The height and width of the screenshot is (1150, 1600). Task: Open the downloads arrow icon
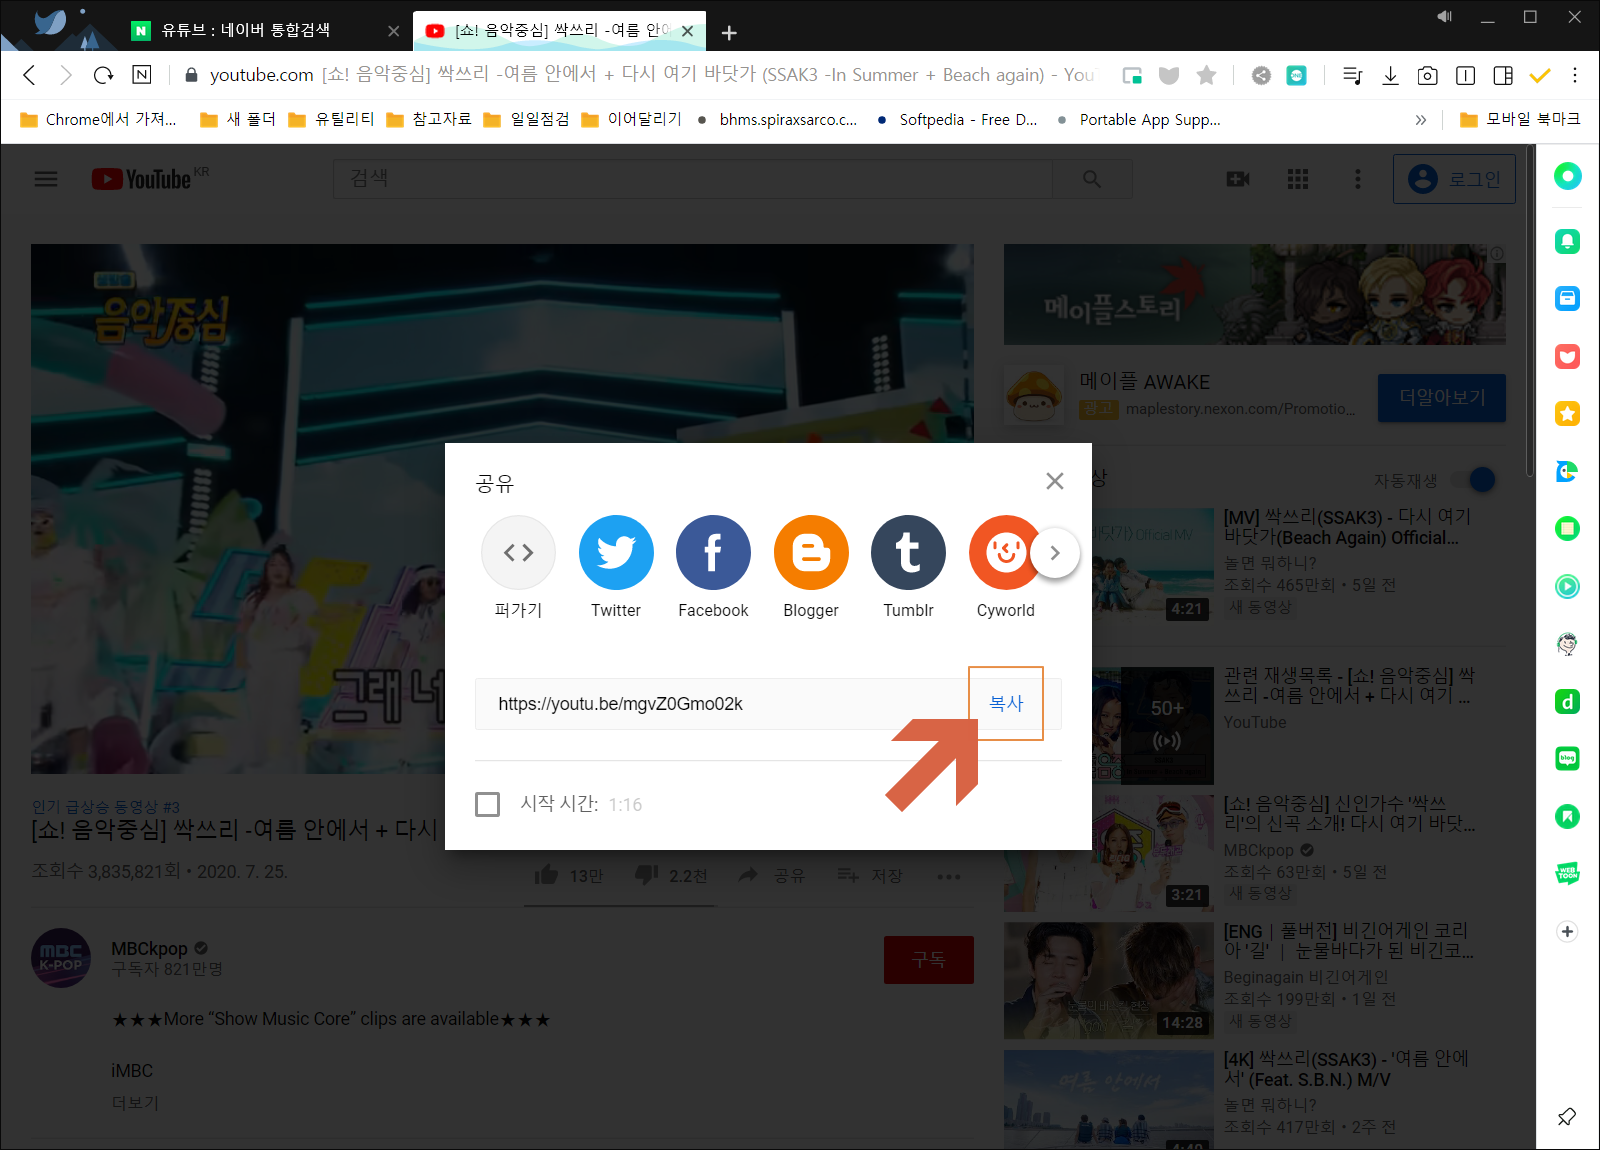[1390, 75]
